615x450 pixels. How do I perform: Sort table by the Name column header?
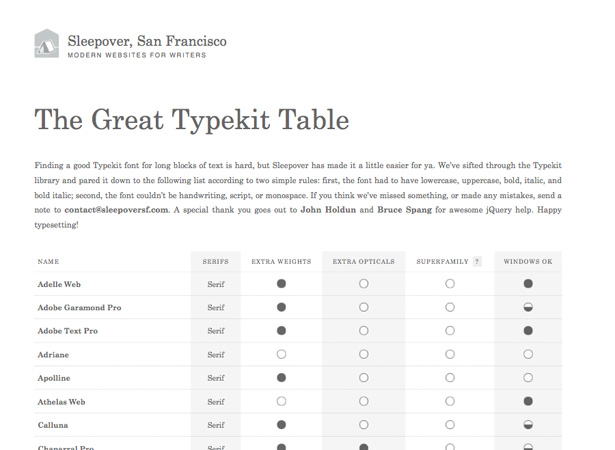click(x=48, y=262)
